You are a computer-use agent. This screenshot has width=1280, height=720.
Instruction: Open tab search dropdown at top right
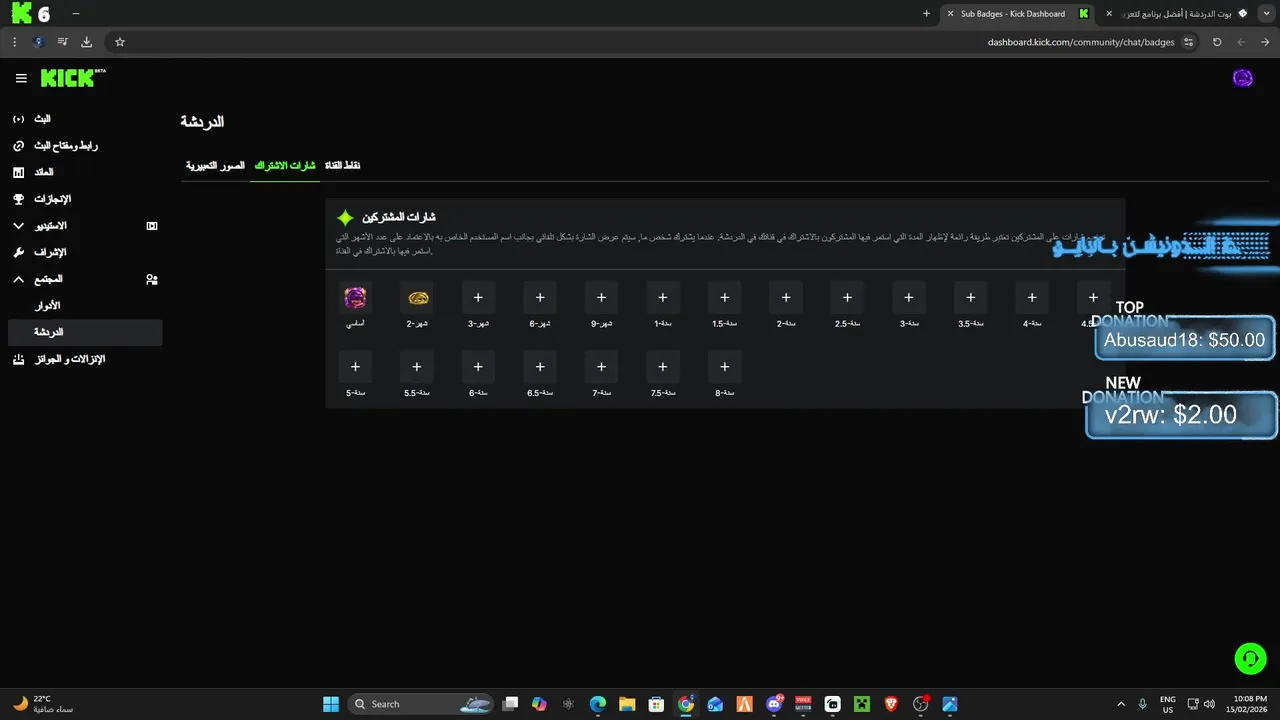pos(1266,14)
